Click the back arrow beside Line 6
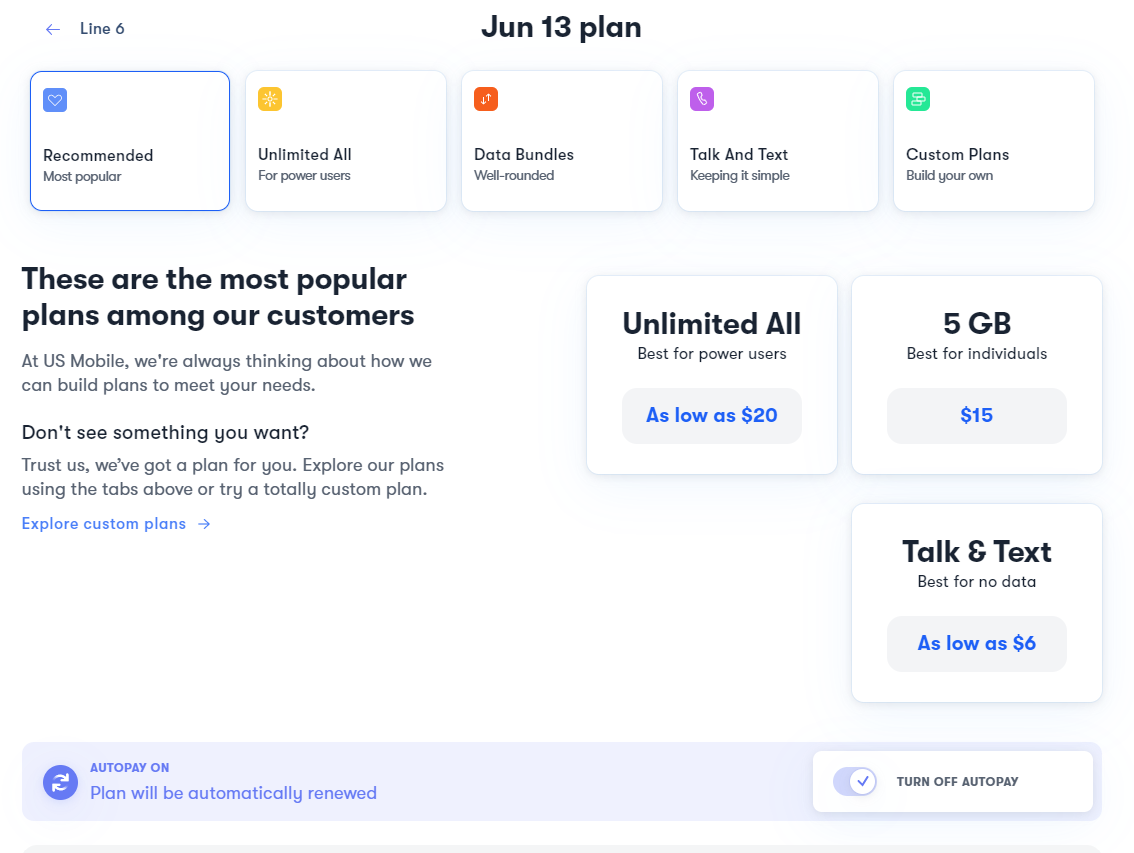Viewport: 1134px width, 853px height. click(53, 29)
